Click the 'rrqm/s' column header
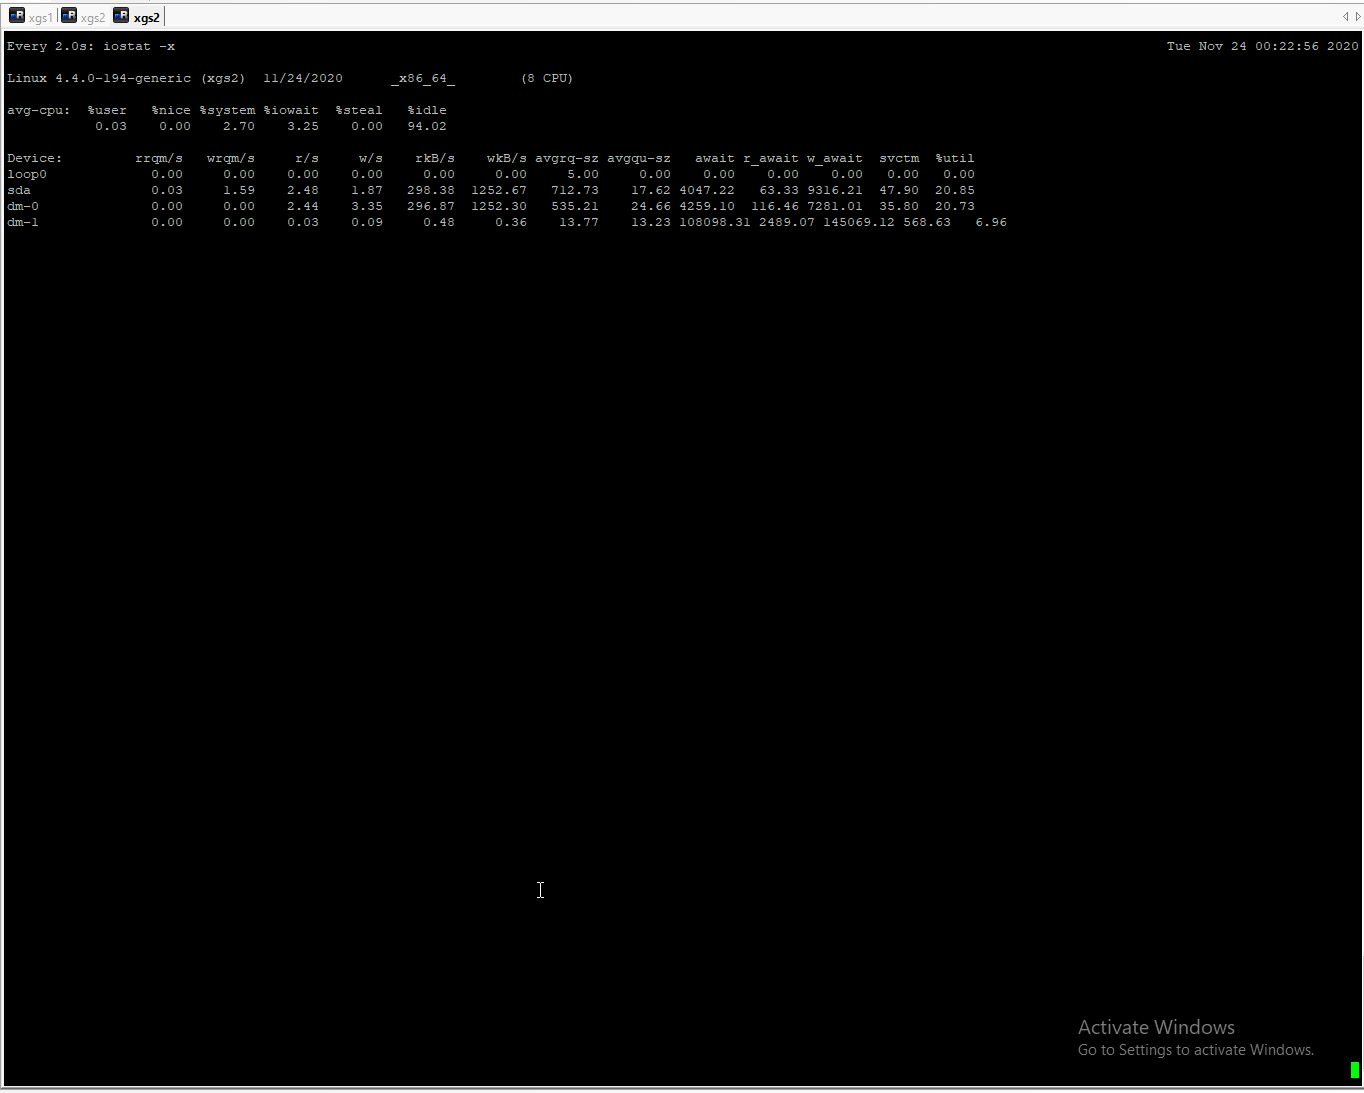Image resolution: width=1364 pixels, height=1093 pixels. click(x=159, y=158)
